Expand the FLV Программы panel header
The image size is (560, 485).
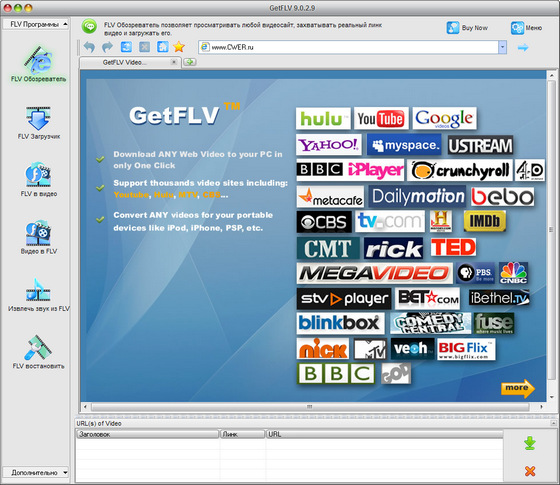click(x=35, y=24)
